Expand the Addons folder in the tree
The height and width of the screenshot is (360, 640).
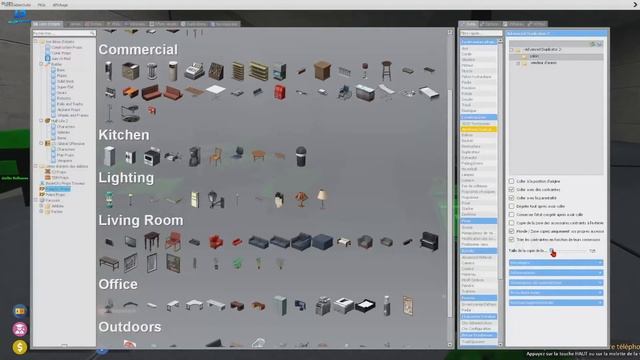pyautogui.click(x=41, y=206)
